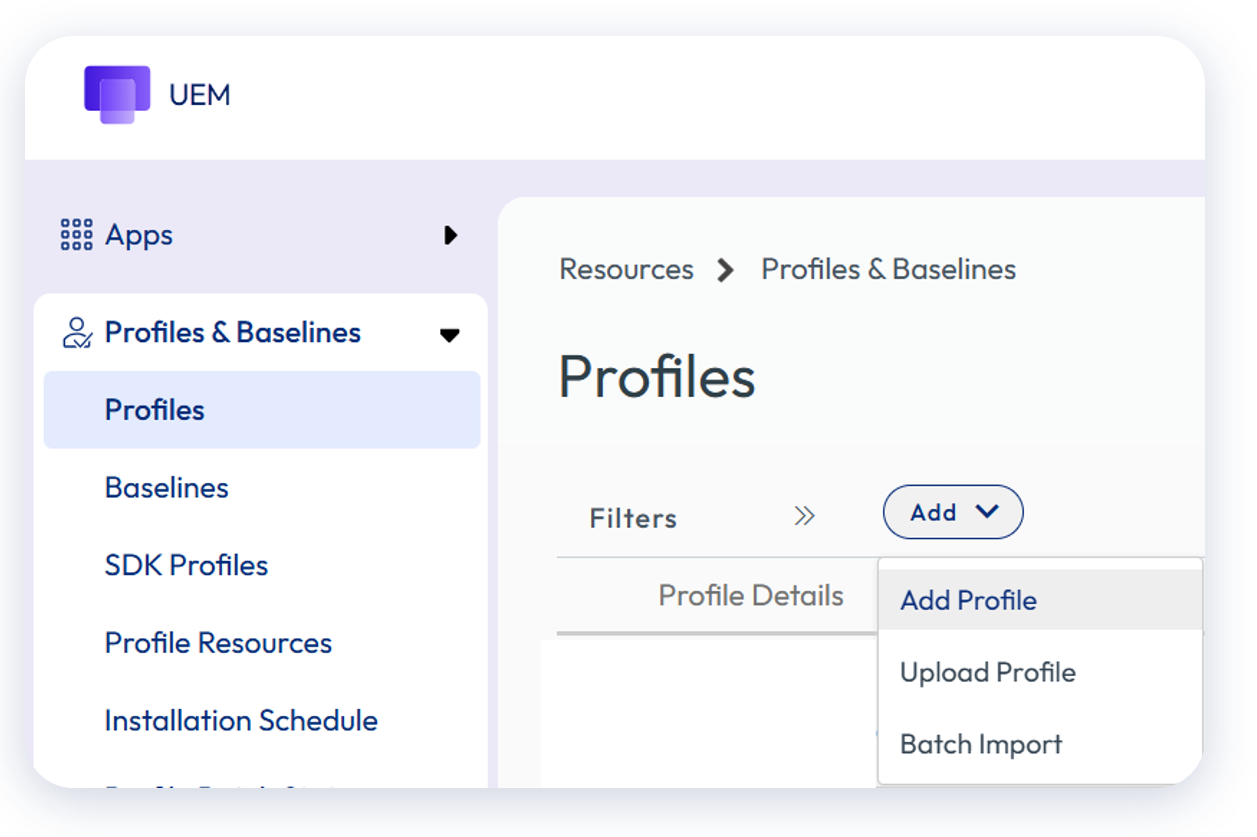Click the Filters label

pyautogui.click(x=633, y=519)
